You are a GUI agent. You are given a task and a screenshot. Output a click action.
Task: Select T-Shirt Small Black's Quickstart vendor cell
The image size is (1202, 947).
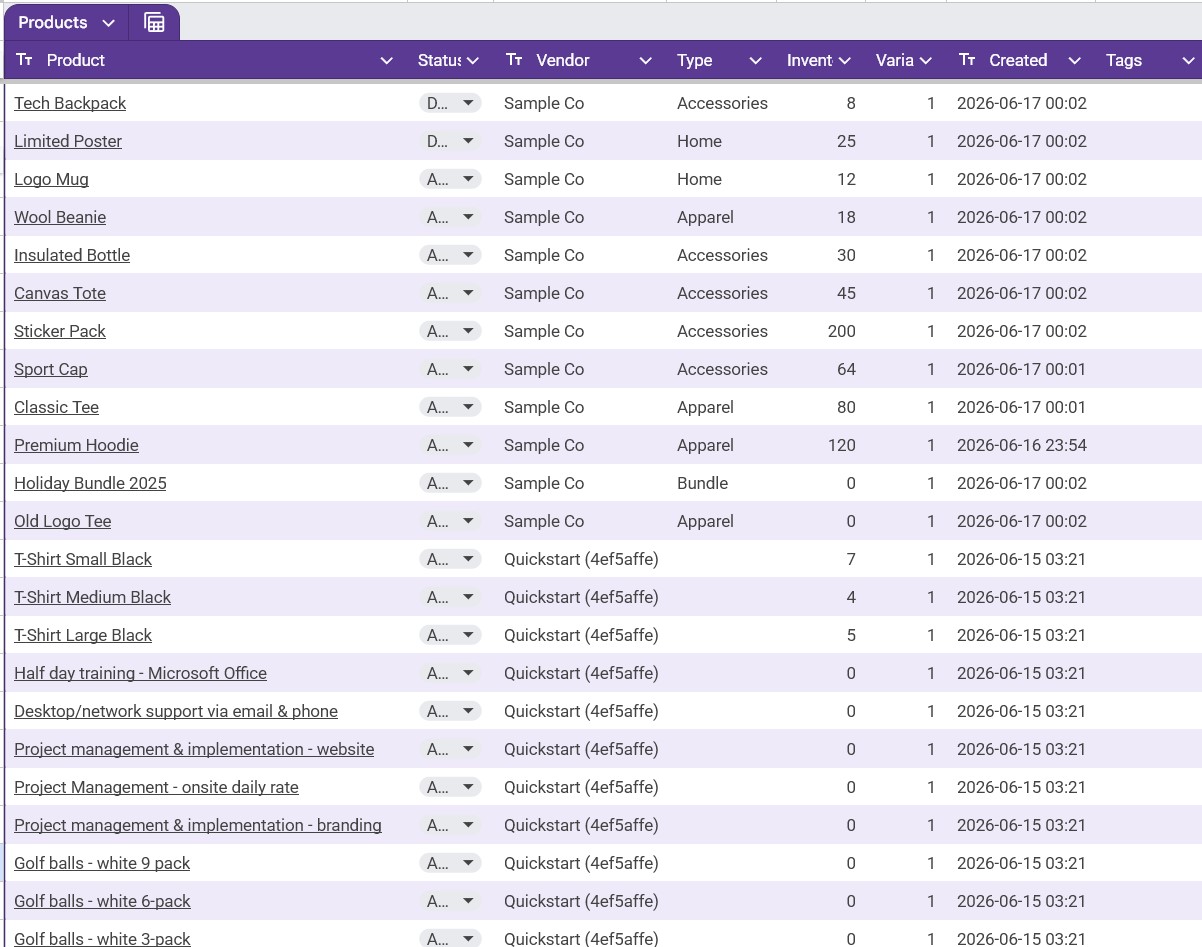(580, 559)
